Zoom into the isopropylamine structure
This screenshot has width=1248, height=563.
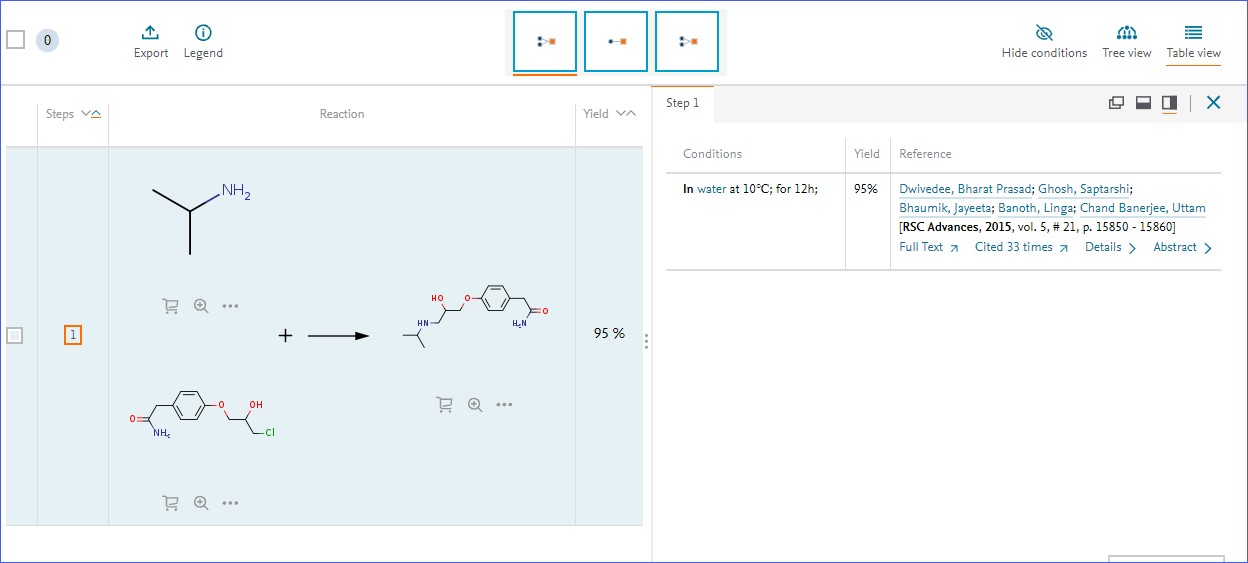pos(201,306)
